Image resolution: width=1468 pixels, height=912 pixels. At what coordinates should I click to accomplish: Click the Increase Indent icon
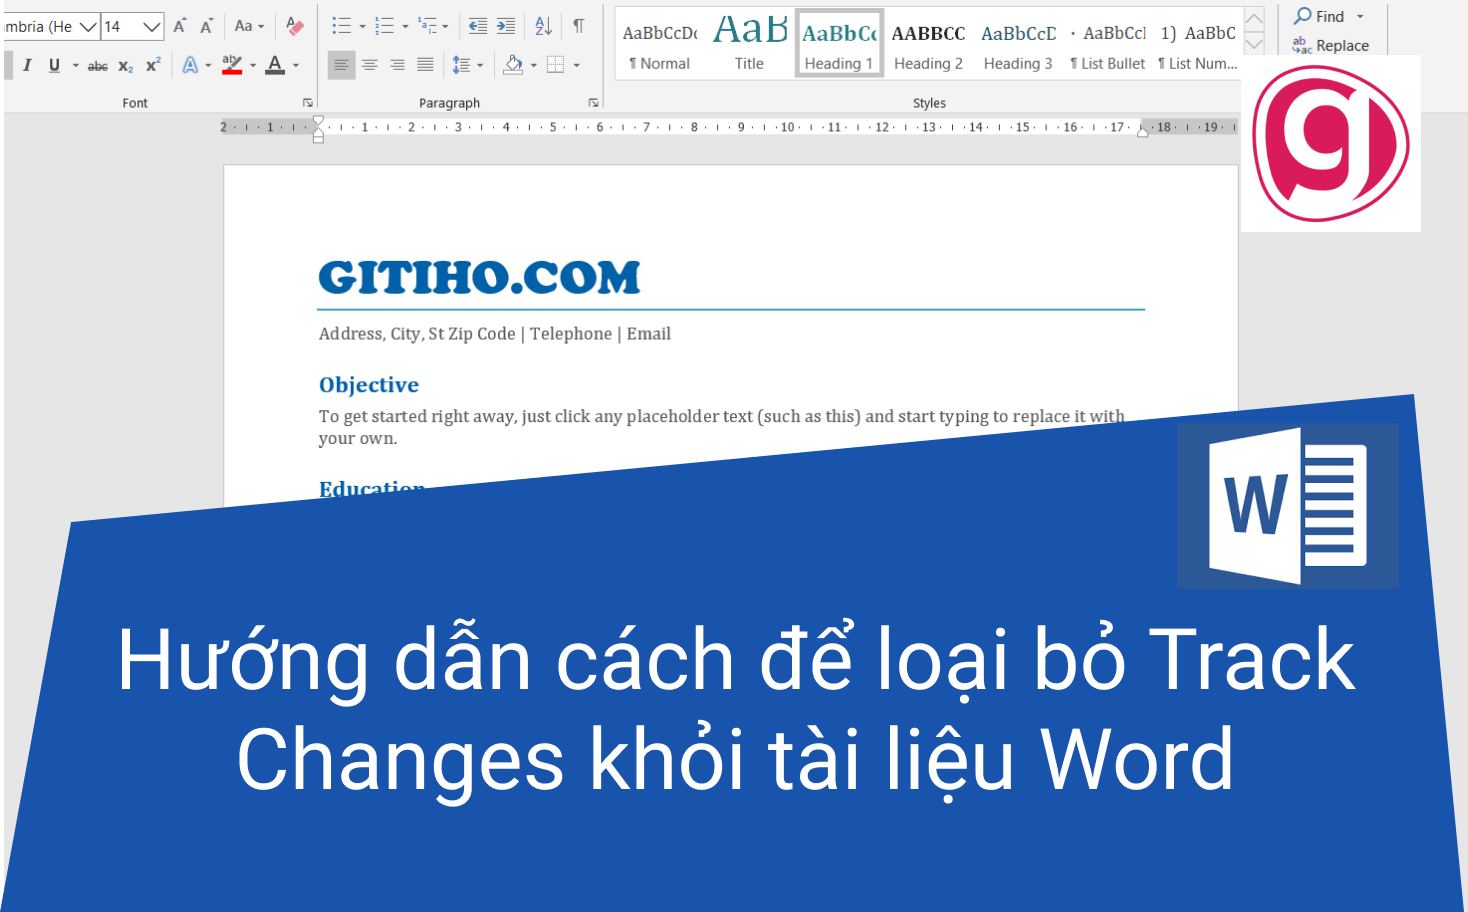click(505, 25)
